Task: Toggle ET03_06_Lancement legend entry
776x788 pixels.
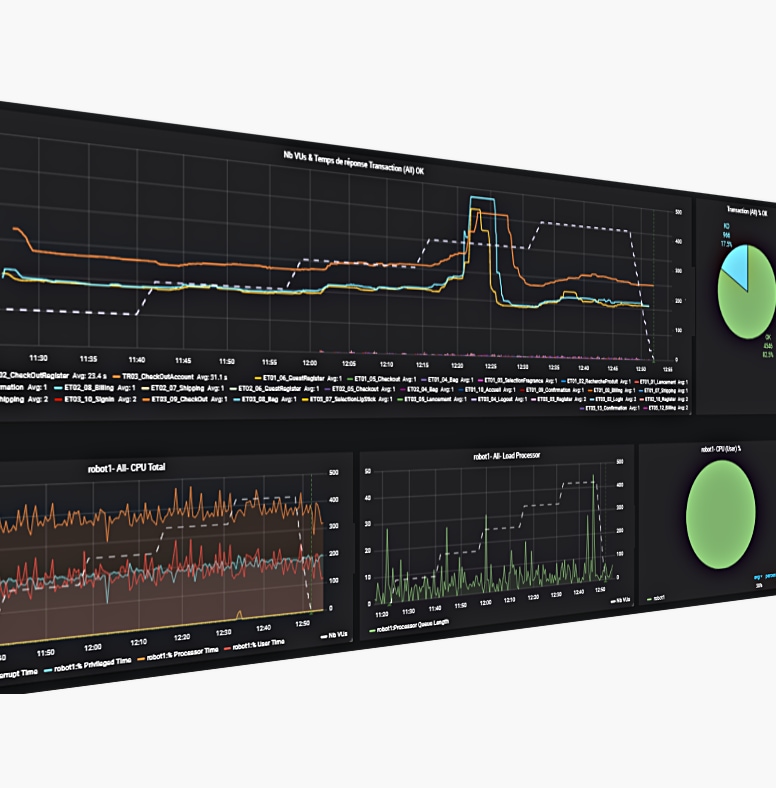Action: pos(432,399)
